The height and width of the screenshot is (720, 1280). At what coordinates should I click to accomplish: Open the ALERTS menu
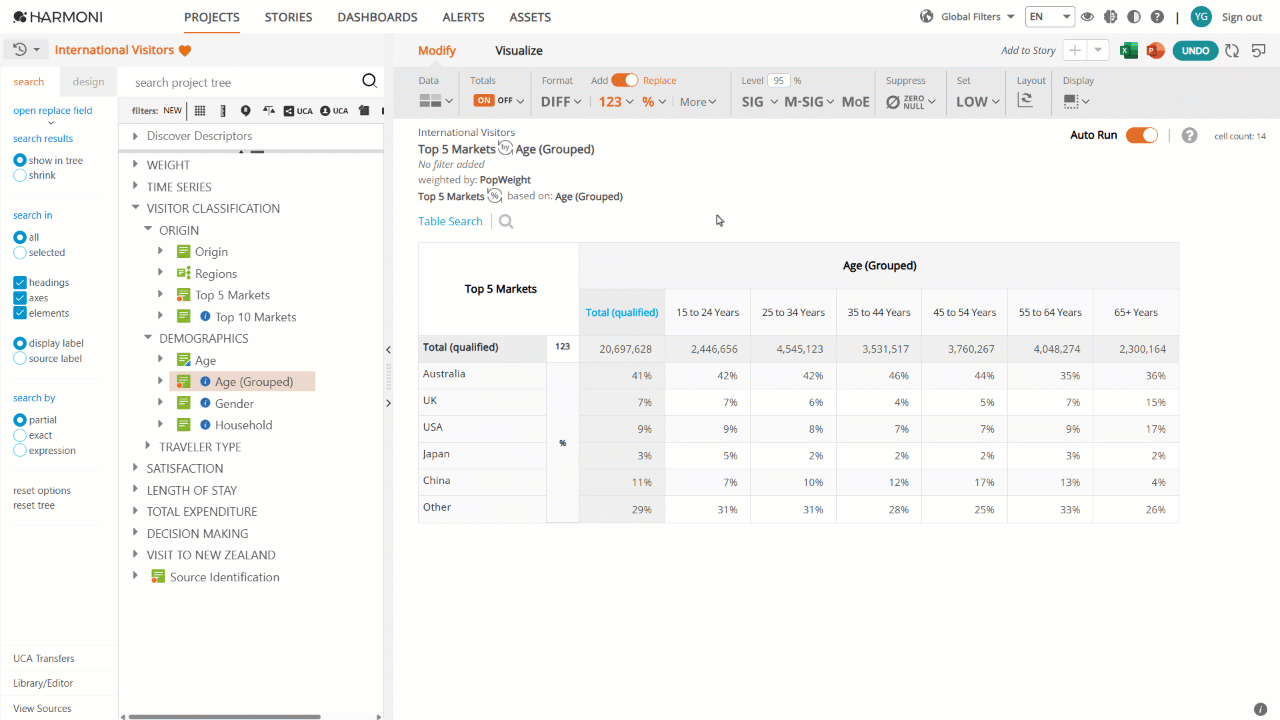(463, 17)
